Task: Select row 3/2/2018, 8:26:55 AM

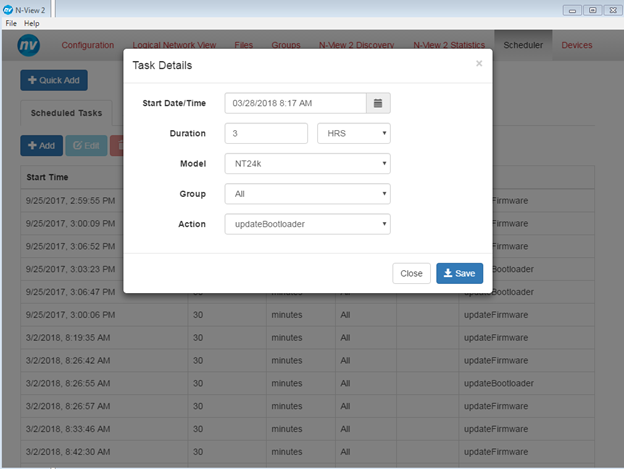Action: (308, 383)
